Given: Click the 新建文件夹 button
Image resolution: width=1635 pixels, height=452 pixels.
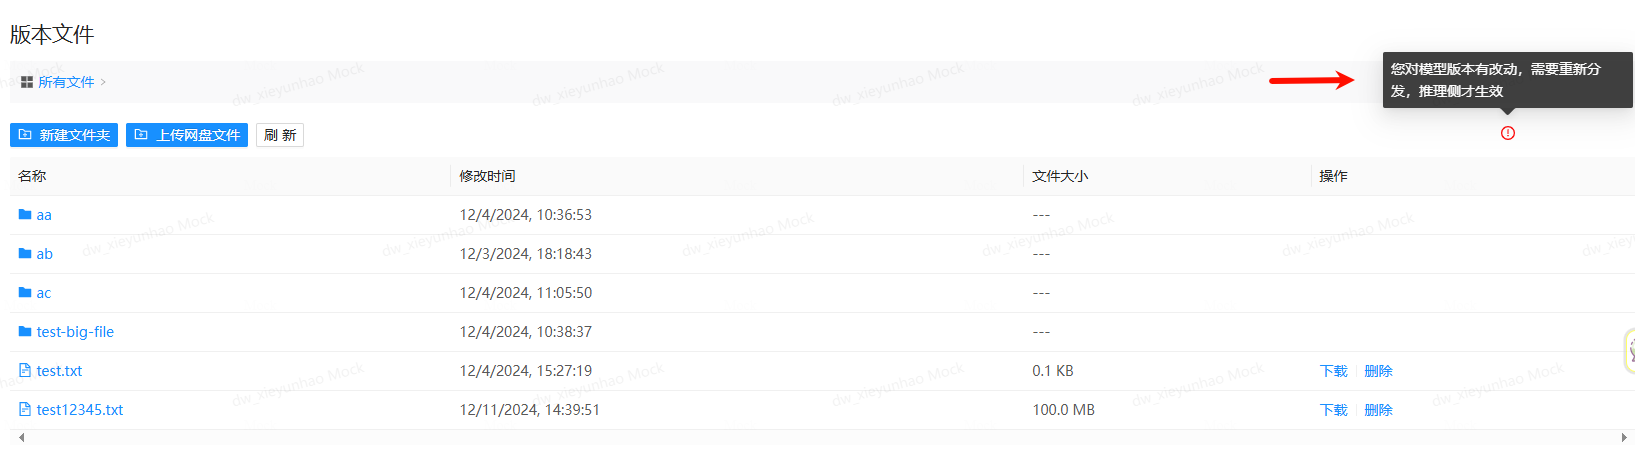Looking at the screenshot, I should tap(64, 135).
